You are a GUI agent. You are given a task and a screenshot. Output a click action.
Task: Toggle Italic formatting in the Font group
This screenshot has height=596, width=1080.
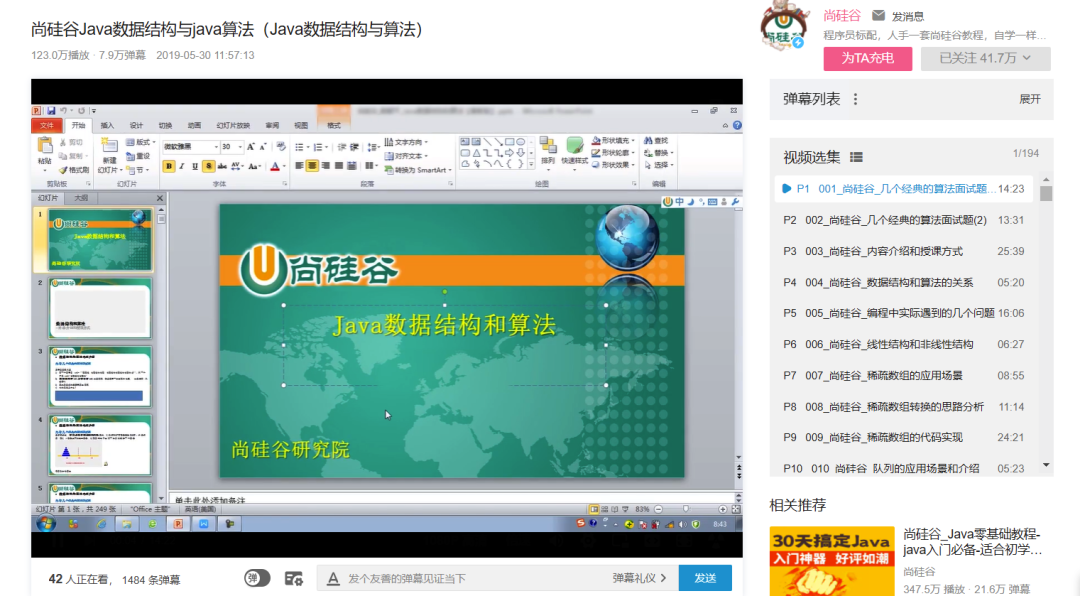click(x=182, y=165)
